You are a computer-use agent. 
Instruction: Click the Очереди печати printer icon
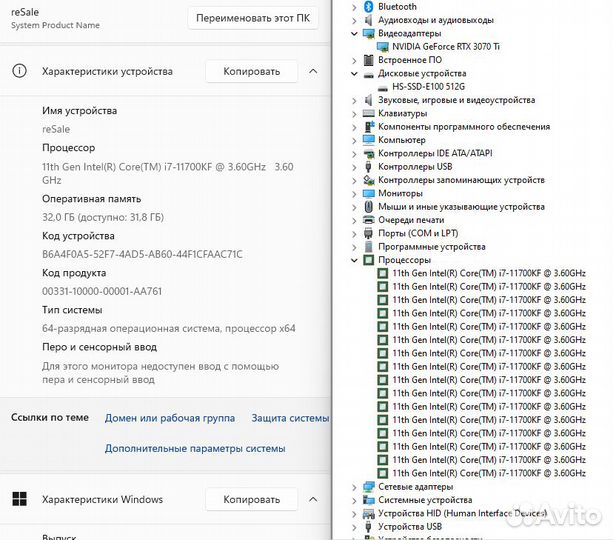(x=369, y=220)
